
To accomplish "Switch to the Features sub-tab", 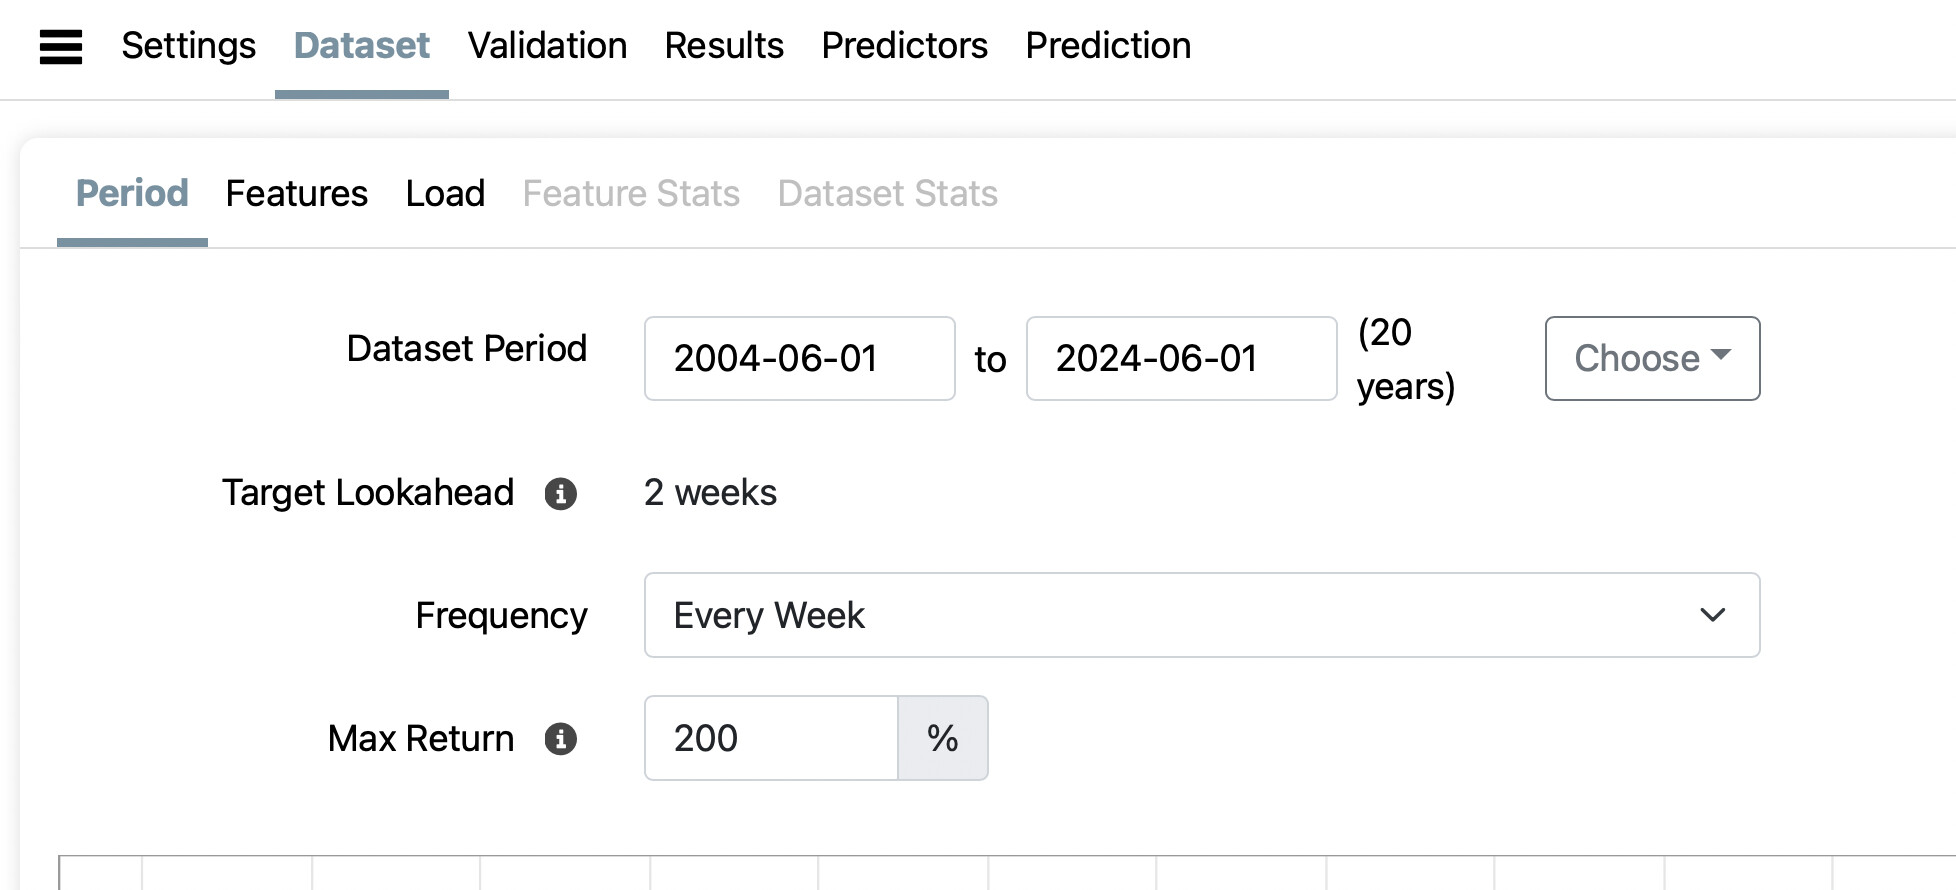I will tap(296, 193).
